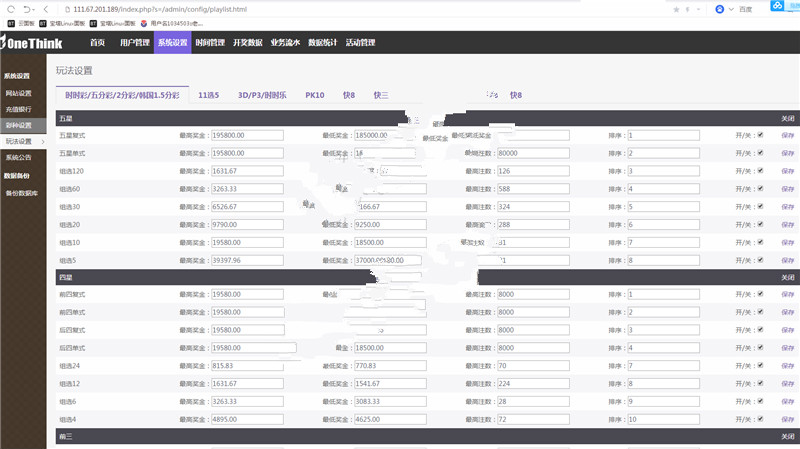
Task: Bookmark this page with the star icon
Action: coord(680,8)
